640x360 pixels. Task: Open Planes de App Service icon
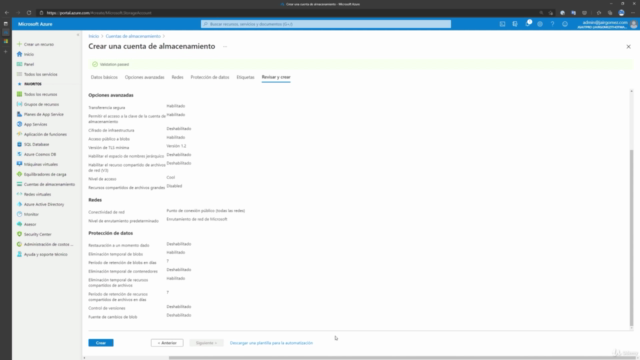point(19,114)
